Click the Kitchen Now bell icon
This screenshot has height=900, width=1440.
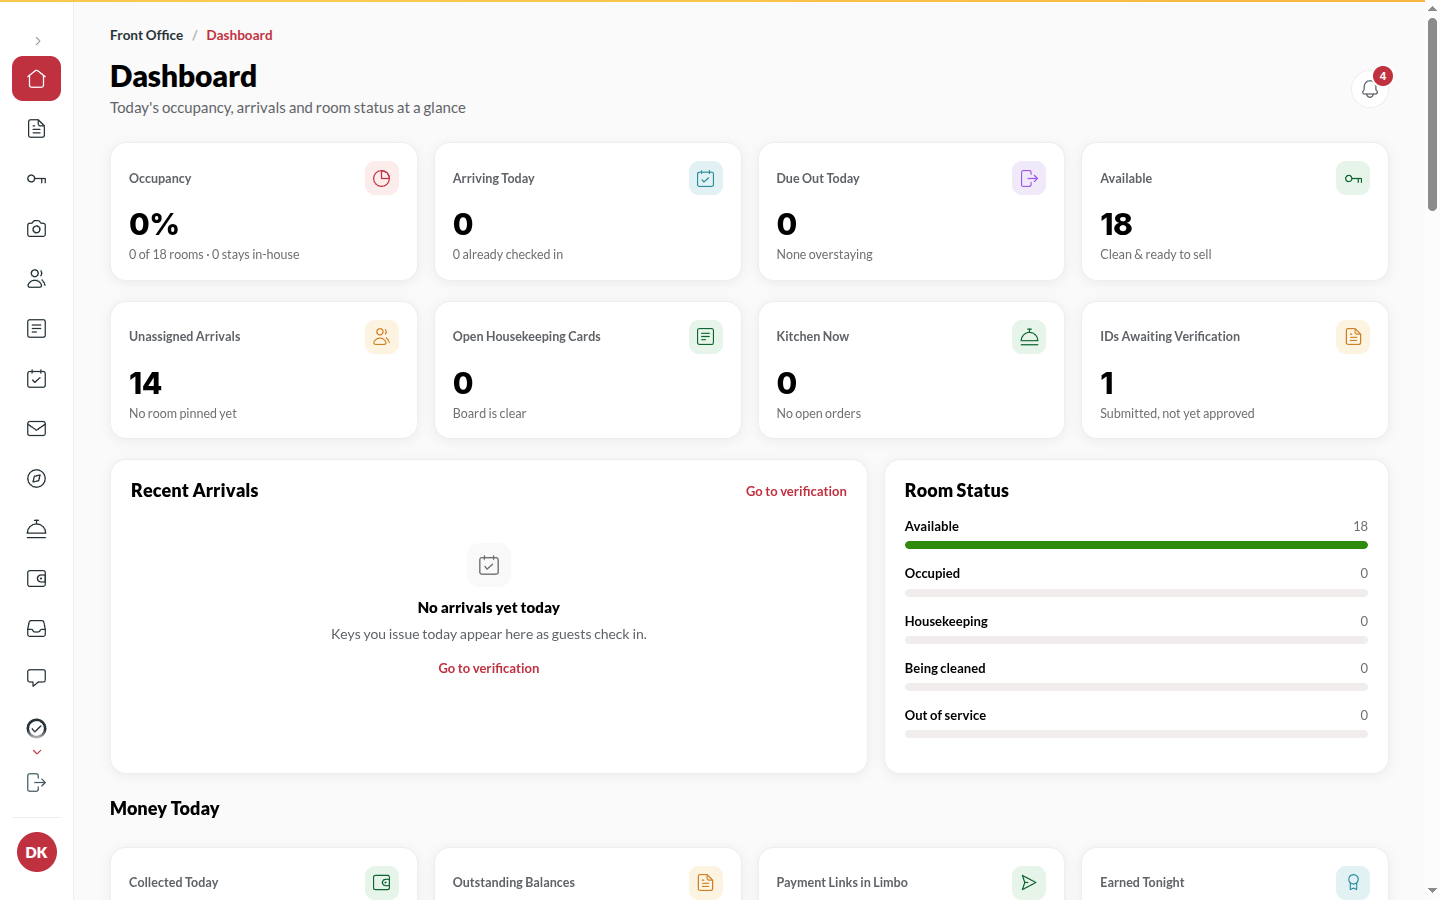[1029, 337]
